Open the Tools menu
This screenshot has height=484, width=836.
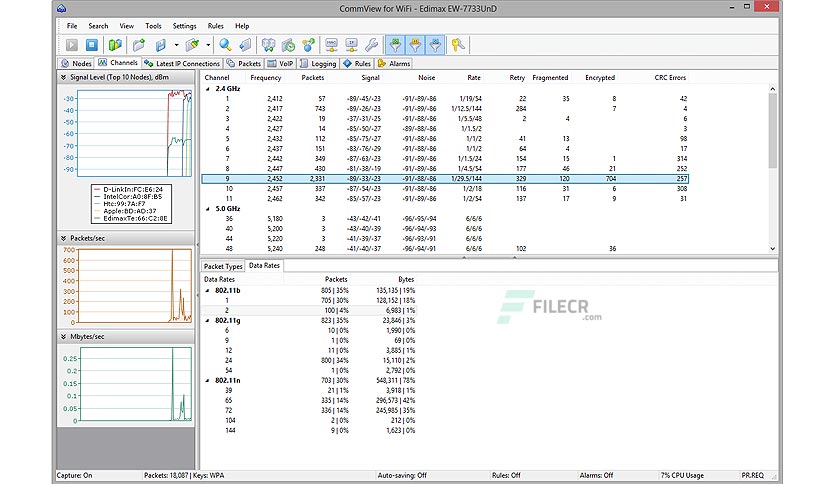click(x=153, y=26)
